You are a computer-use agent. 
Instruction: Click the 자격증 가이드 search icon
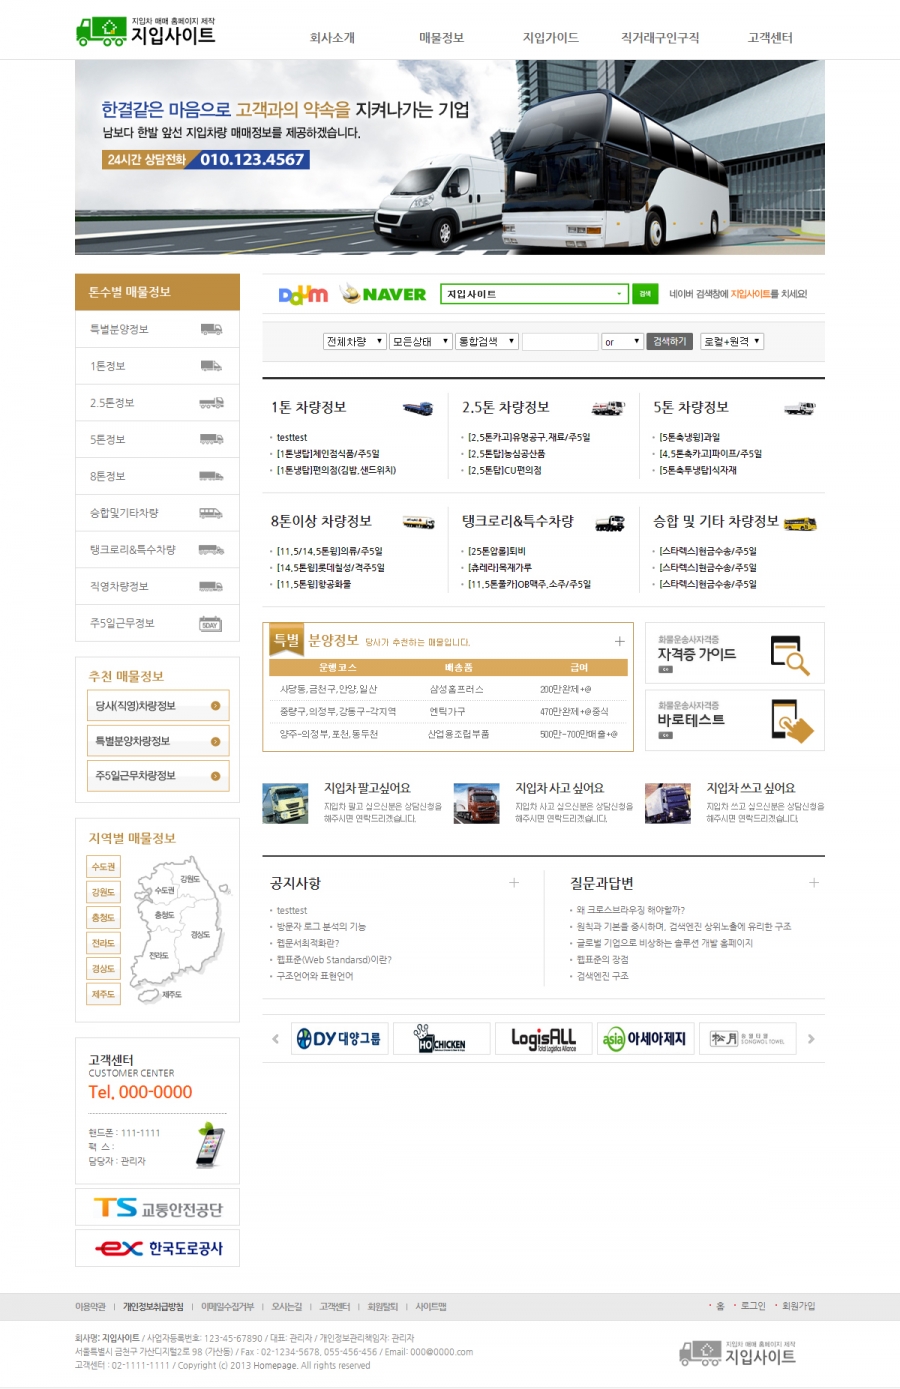(788, 654)
